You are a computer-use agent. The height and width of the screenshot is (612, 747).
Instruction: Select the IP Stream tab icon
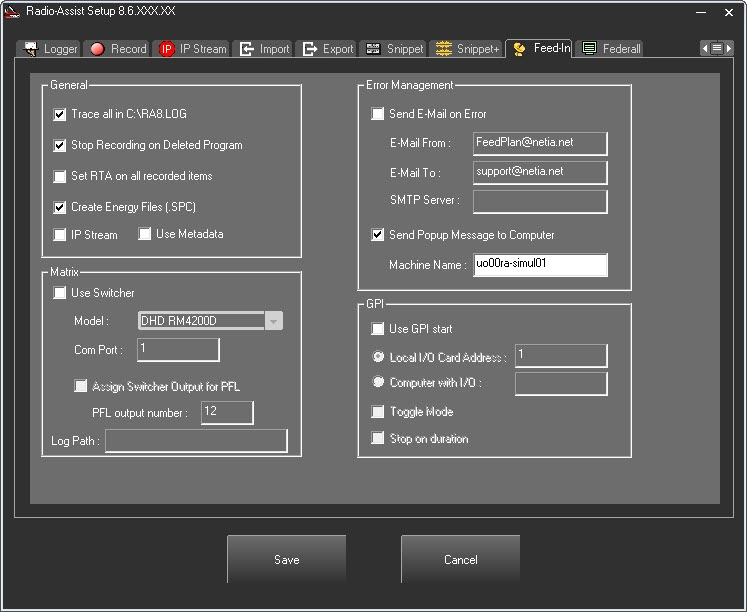pos(167,48)
